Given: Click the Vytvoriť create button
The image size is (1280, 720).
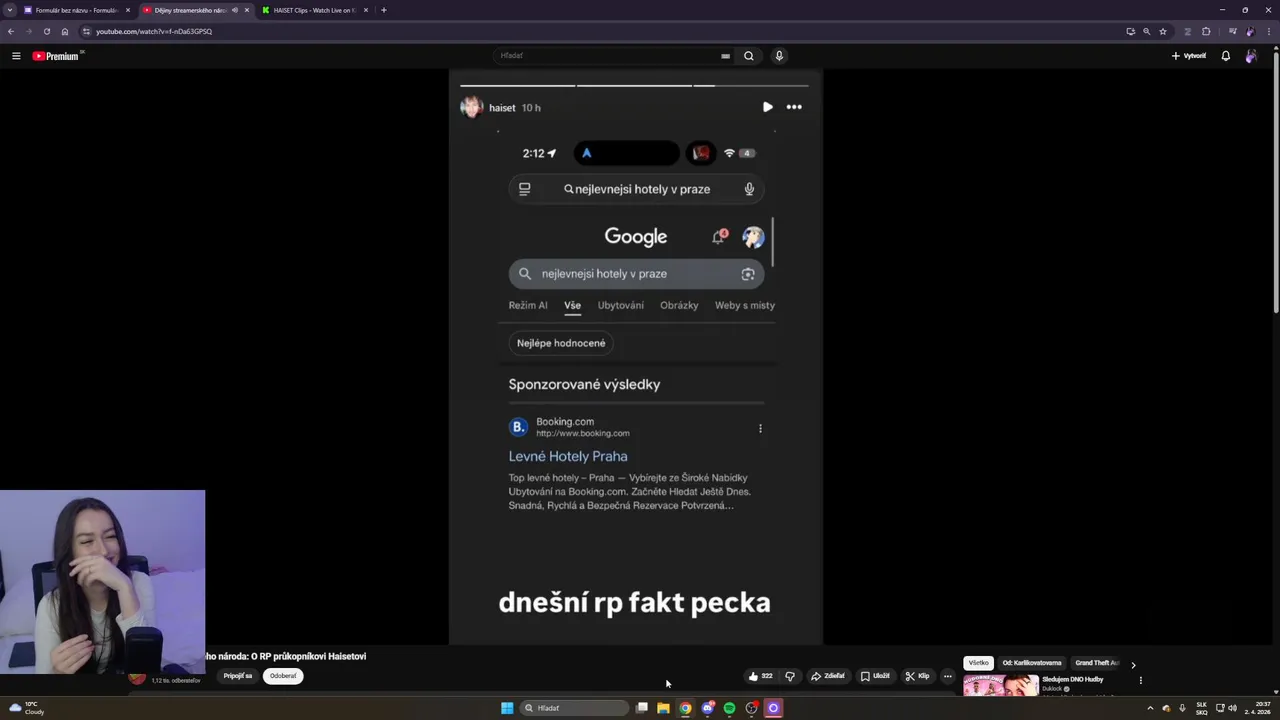Looking at the screenshot, I should pos(1189,56).
